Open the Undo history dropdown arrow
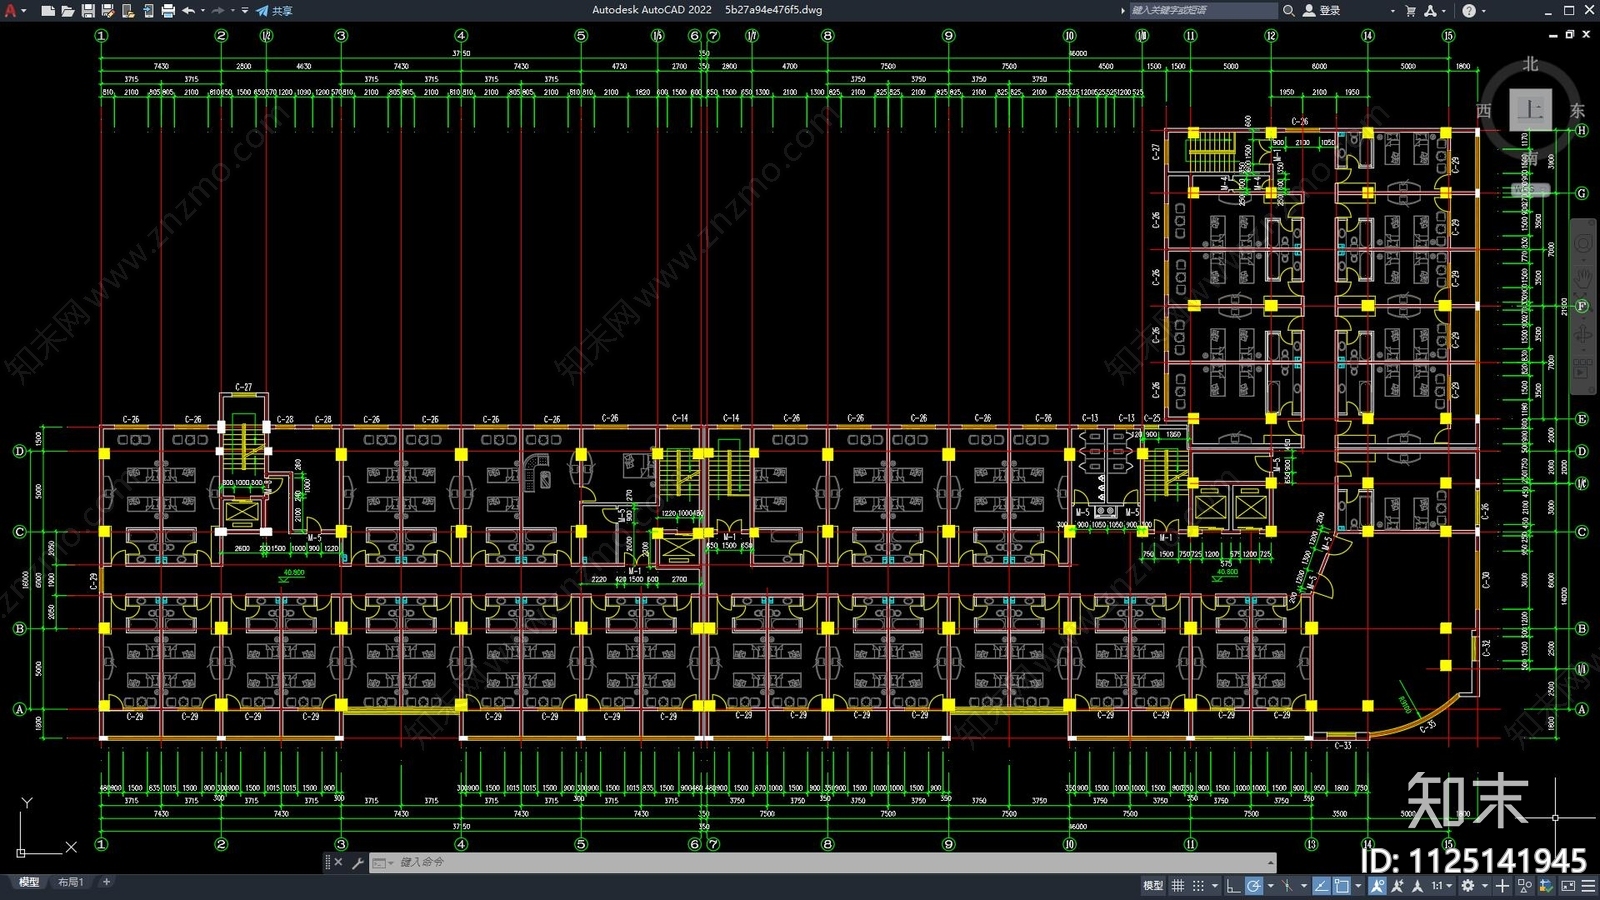 point(203,11)
